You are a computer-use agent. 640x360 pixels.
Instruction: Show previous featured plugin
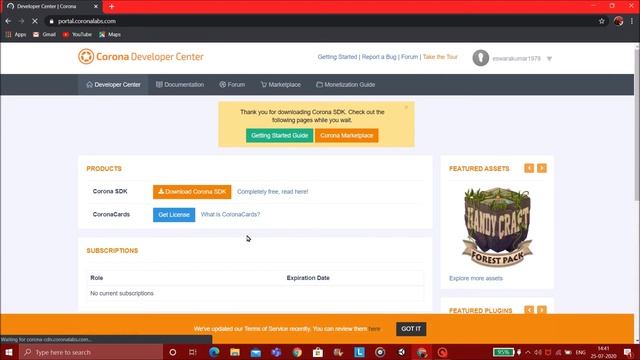(529, 310)
